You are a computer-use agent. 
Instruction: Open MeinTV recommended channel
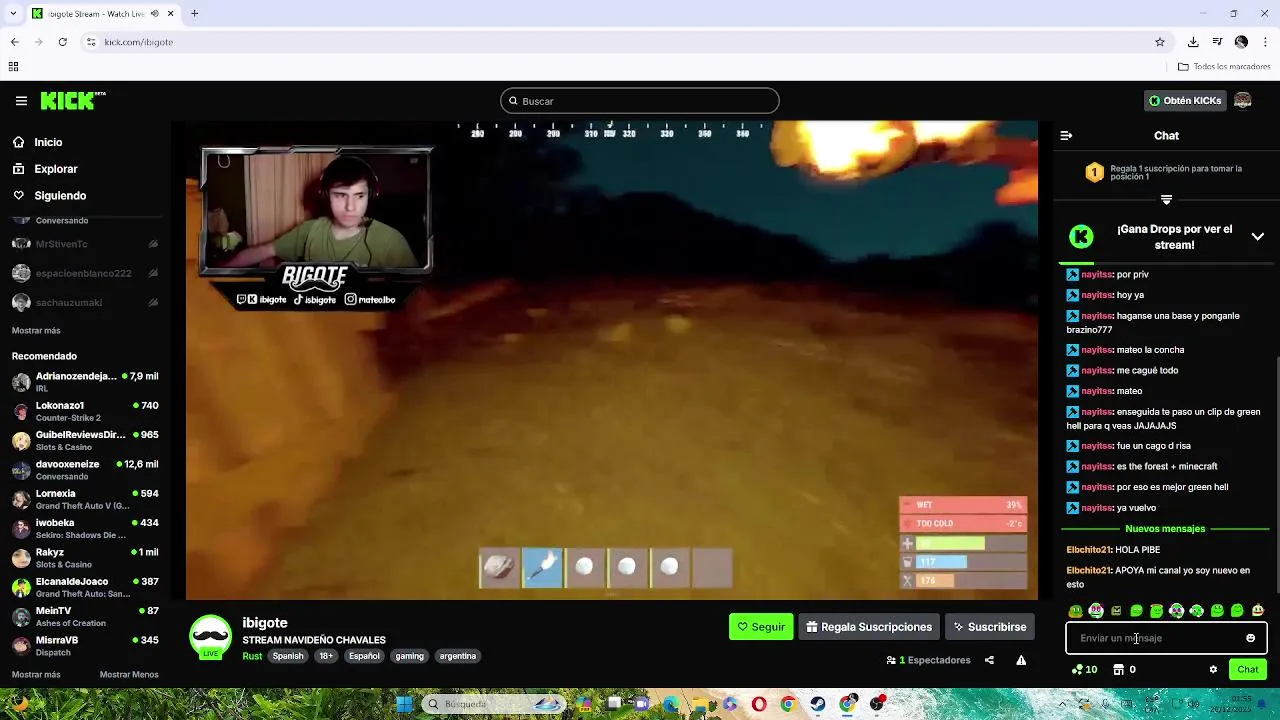(85, 616)
